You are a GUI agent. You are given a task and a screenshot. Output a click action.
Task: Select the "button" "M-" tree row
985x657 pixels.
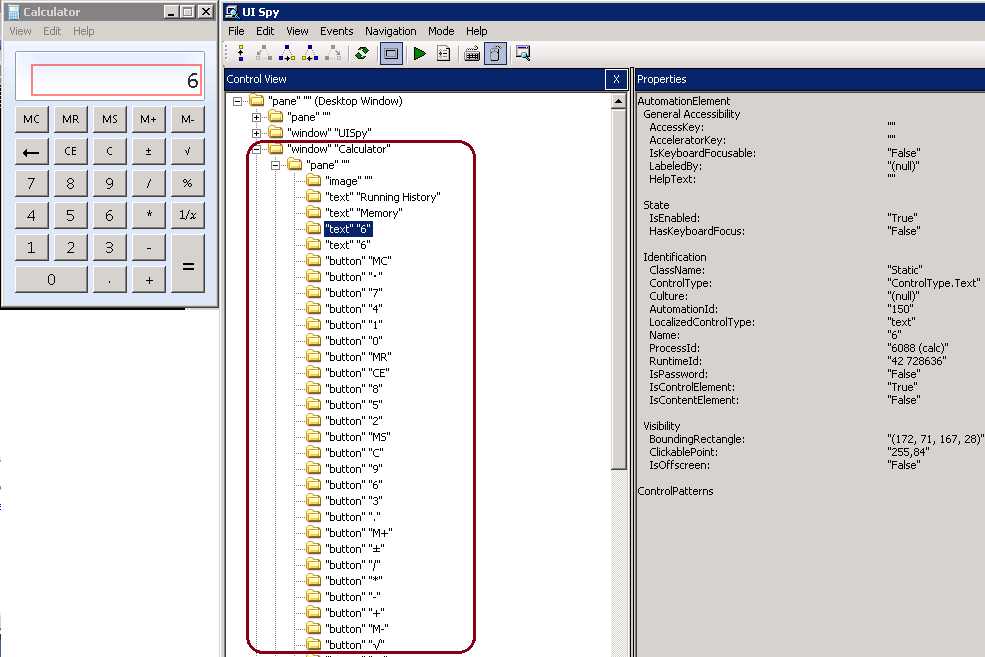[x=357, y=629]
